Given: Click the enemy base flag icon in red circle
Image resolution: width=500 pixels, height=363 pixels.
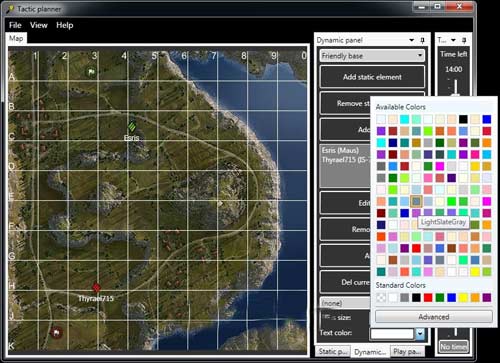Looking at the screenshot, I should pos(56,332).
